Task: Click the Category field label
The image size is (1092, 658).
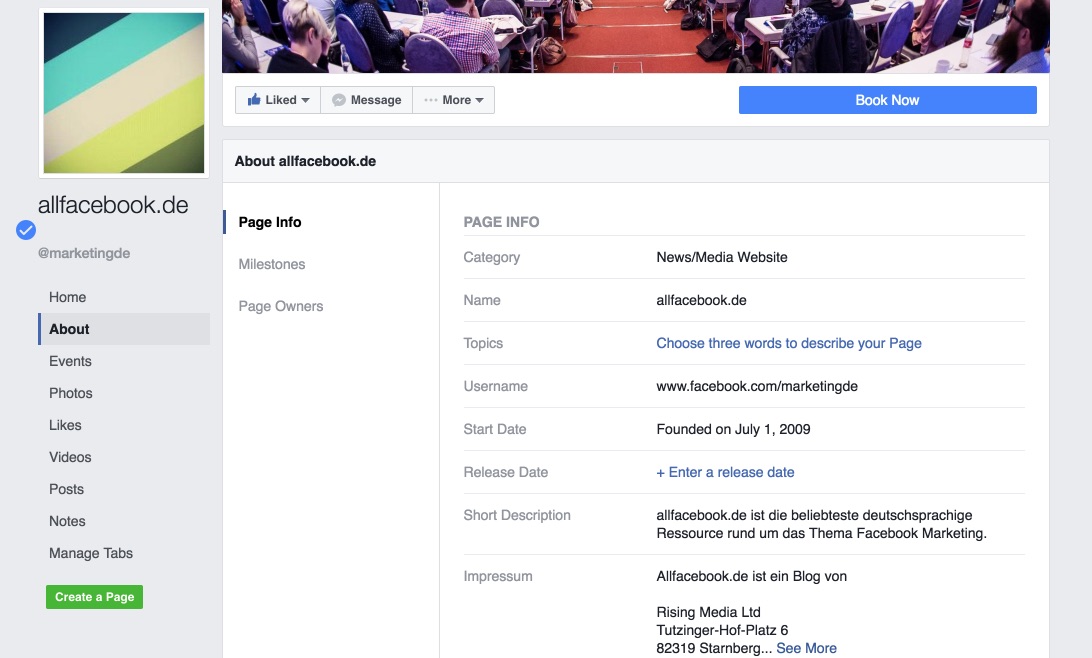Action: 492,257
